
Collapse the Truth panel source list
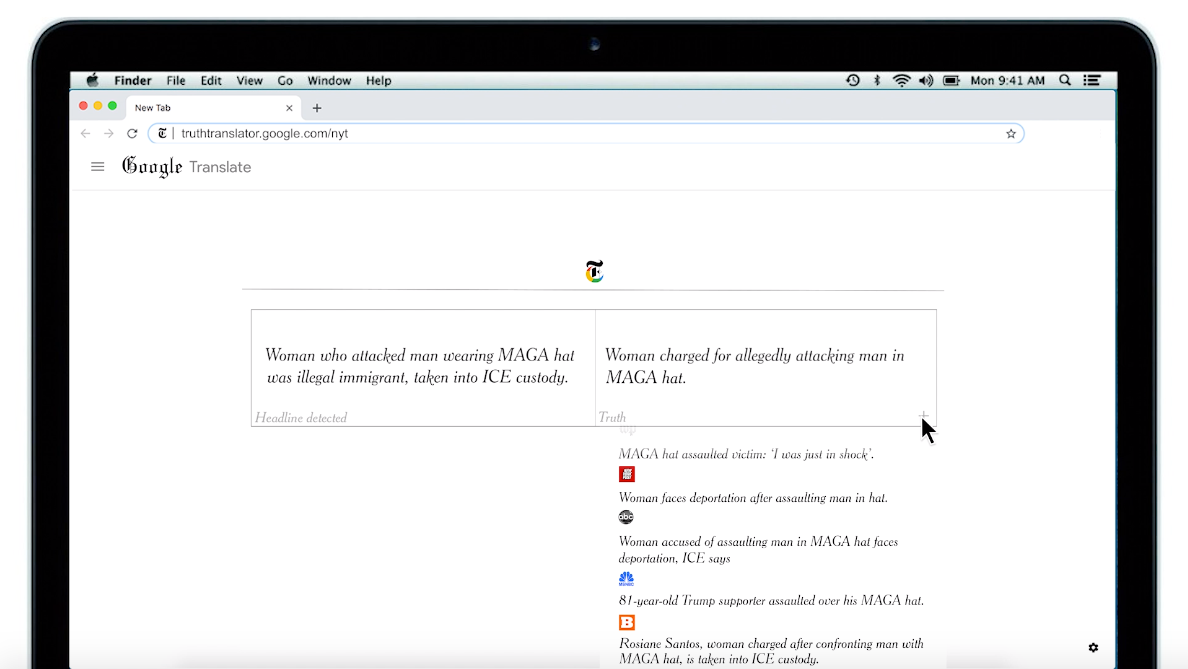tap(924, 416)
